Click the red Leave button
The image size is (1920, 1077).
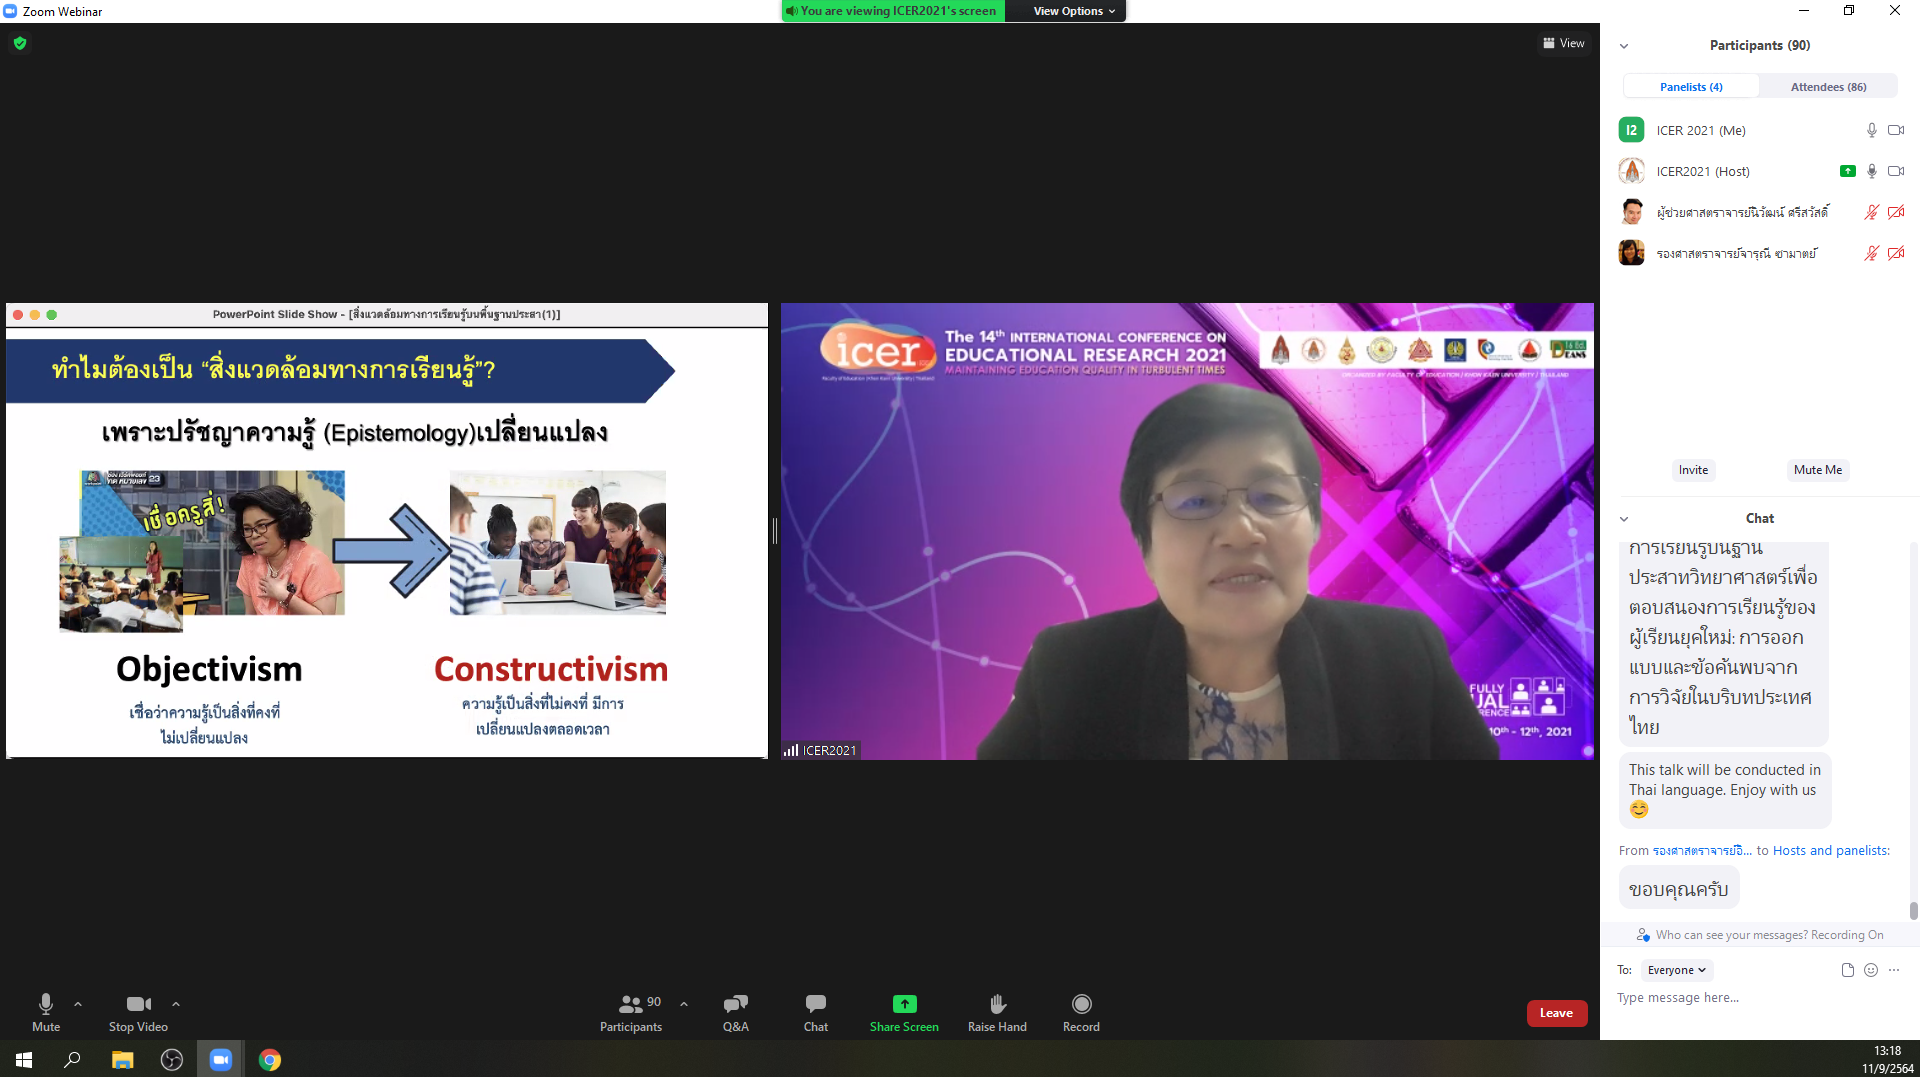click(x=1556, y=1013)
